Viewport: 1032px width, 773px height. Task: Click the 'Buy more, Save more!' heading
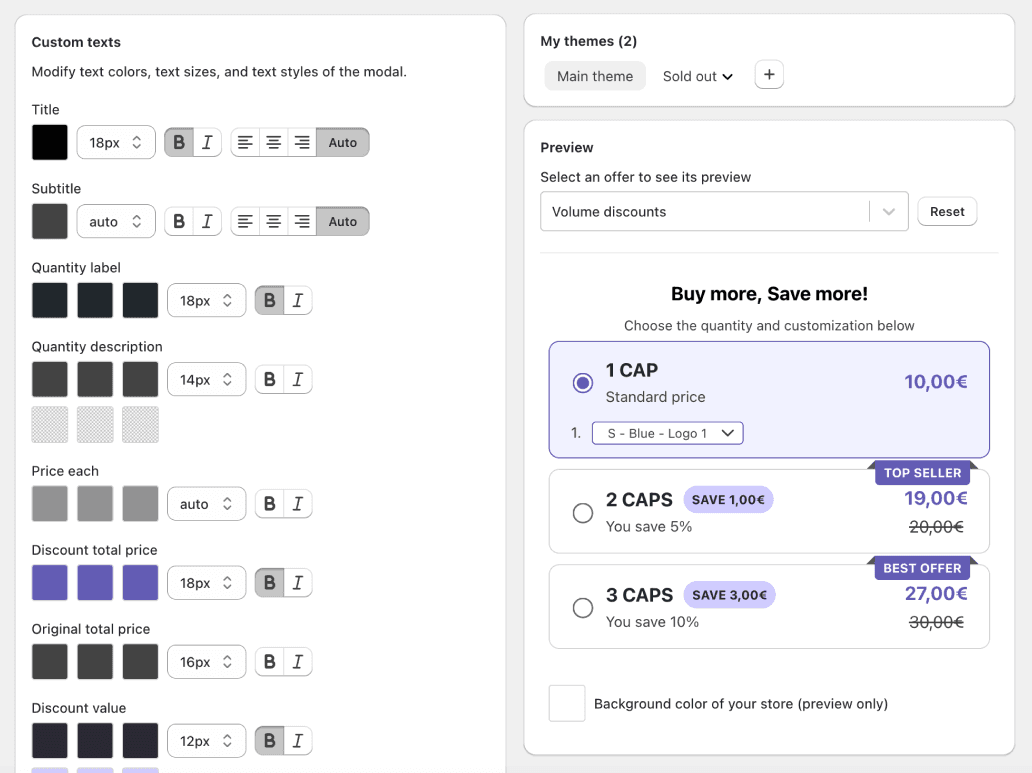click(769, 294)
